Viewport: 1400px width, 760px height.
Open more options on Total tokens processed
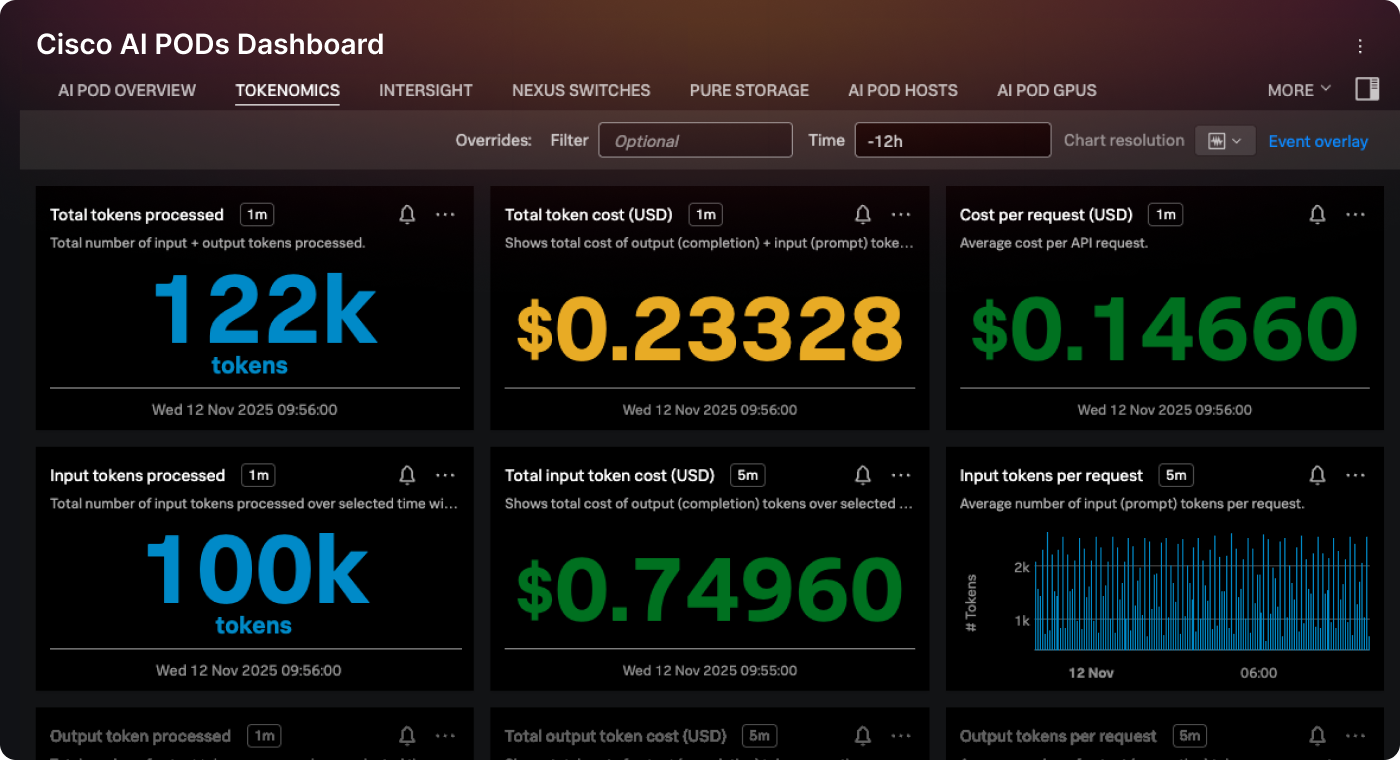(x=445, y=214)
